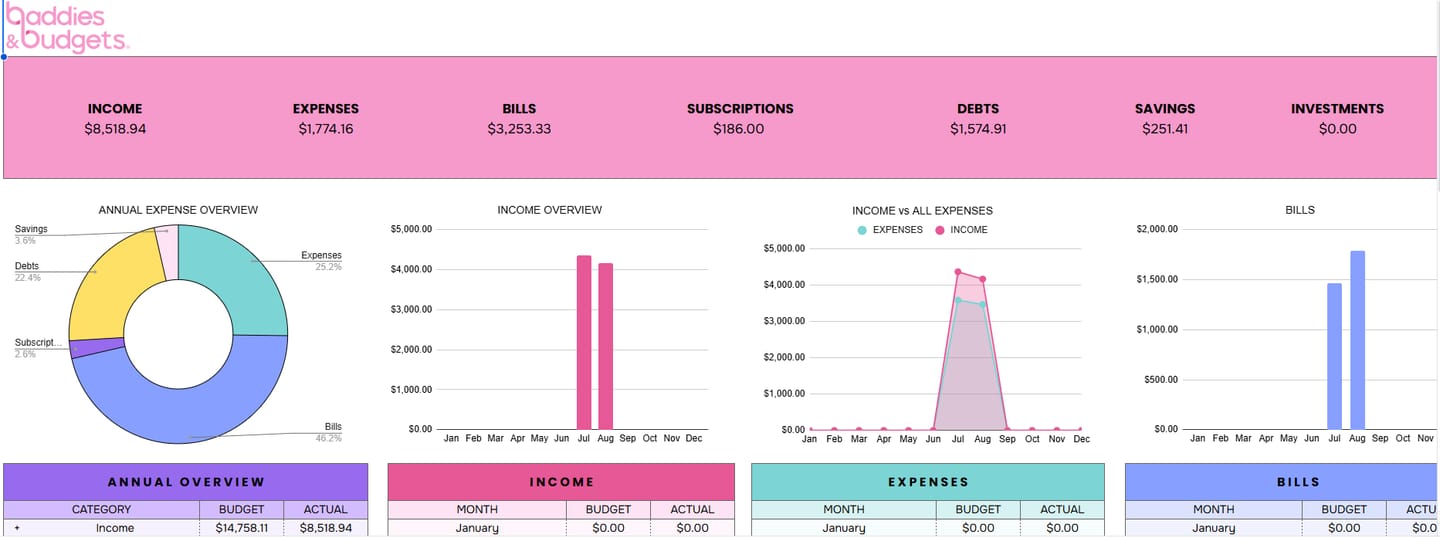This screenshot has height=537, width=1440.
Task: Select the $1,574.91 debts total
Action: tap(978, 129)
